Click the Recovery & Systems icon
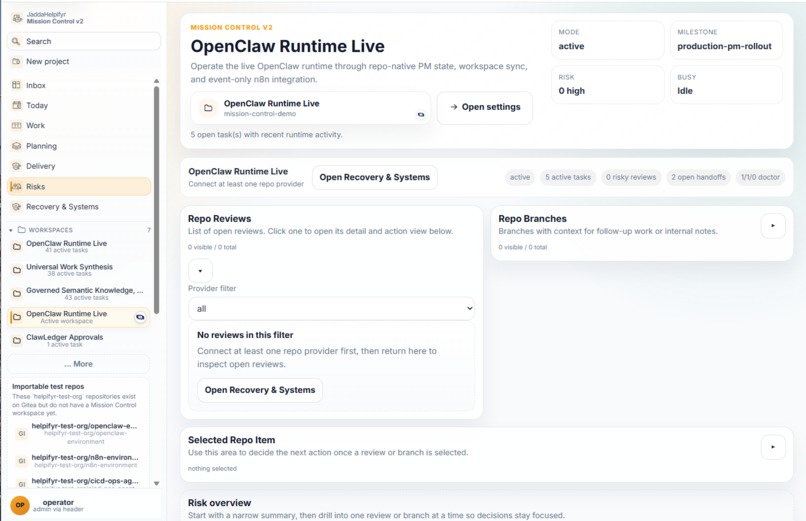The width and height of the screenshot is (806, 521). point(16,207)
